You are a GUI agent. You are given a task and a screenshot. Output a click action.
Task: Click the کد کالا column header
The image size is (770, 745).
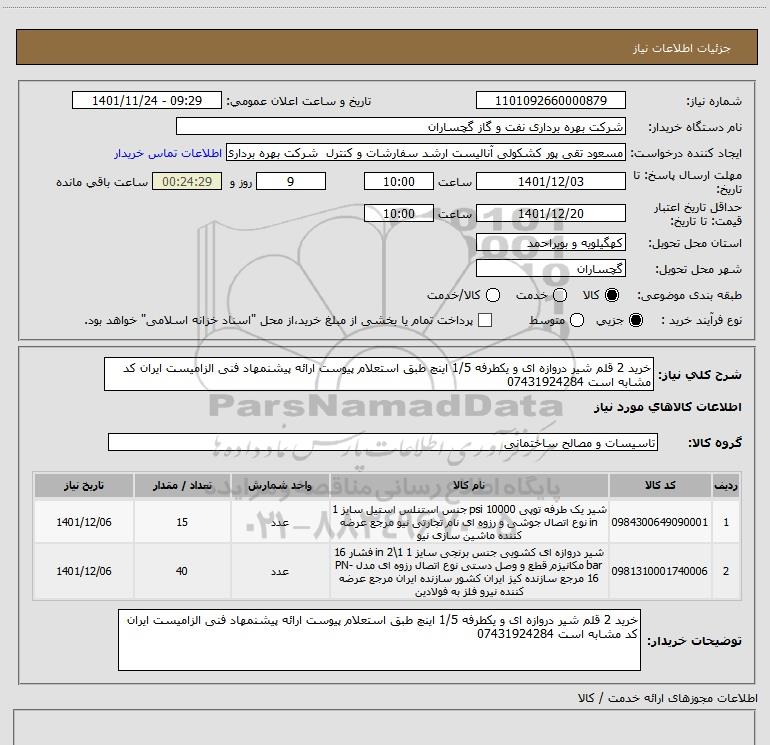pyautogui.click(x=660, y=486)
